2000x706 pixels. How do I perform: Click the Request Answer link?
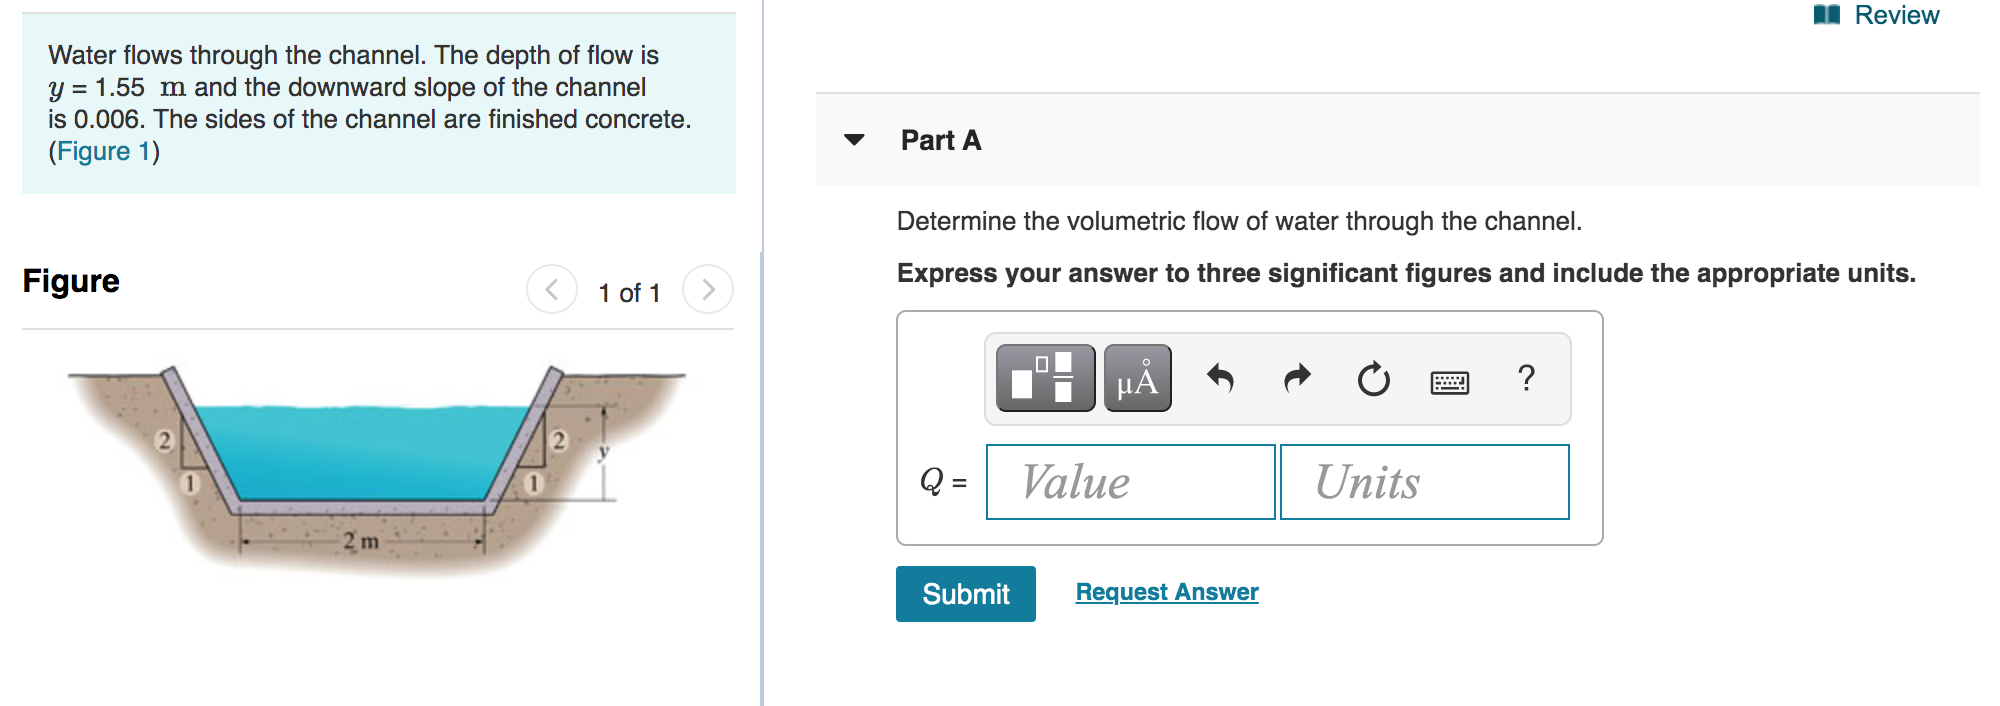[1165, 592]
